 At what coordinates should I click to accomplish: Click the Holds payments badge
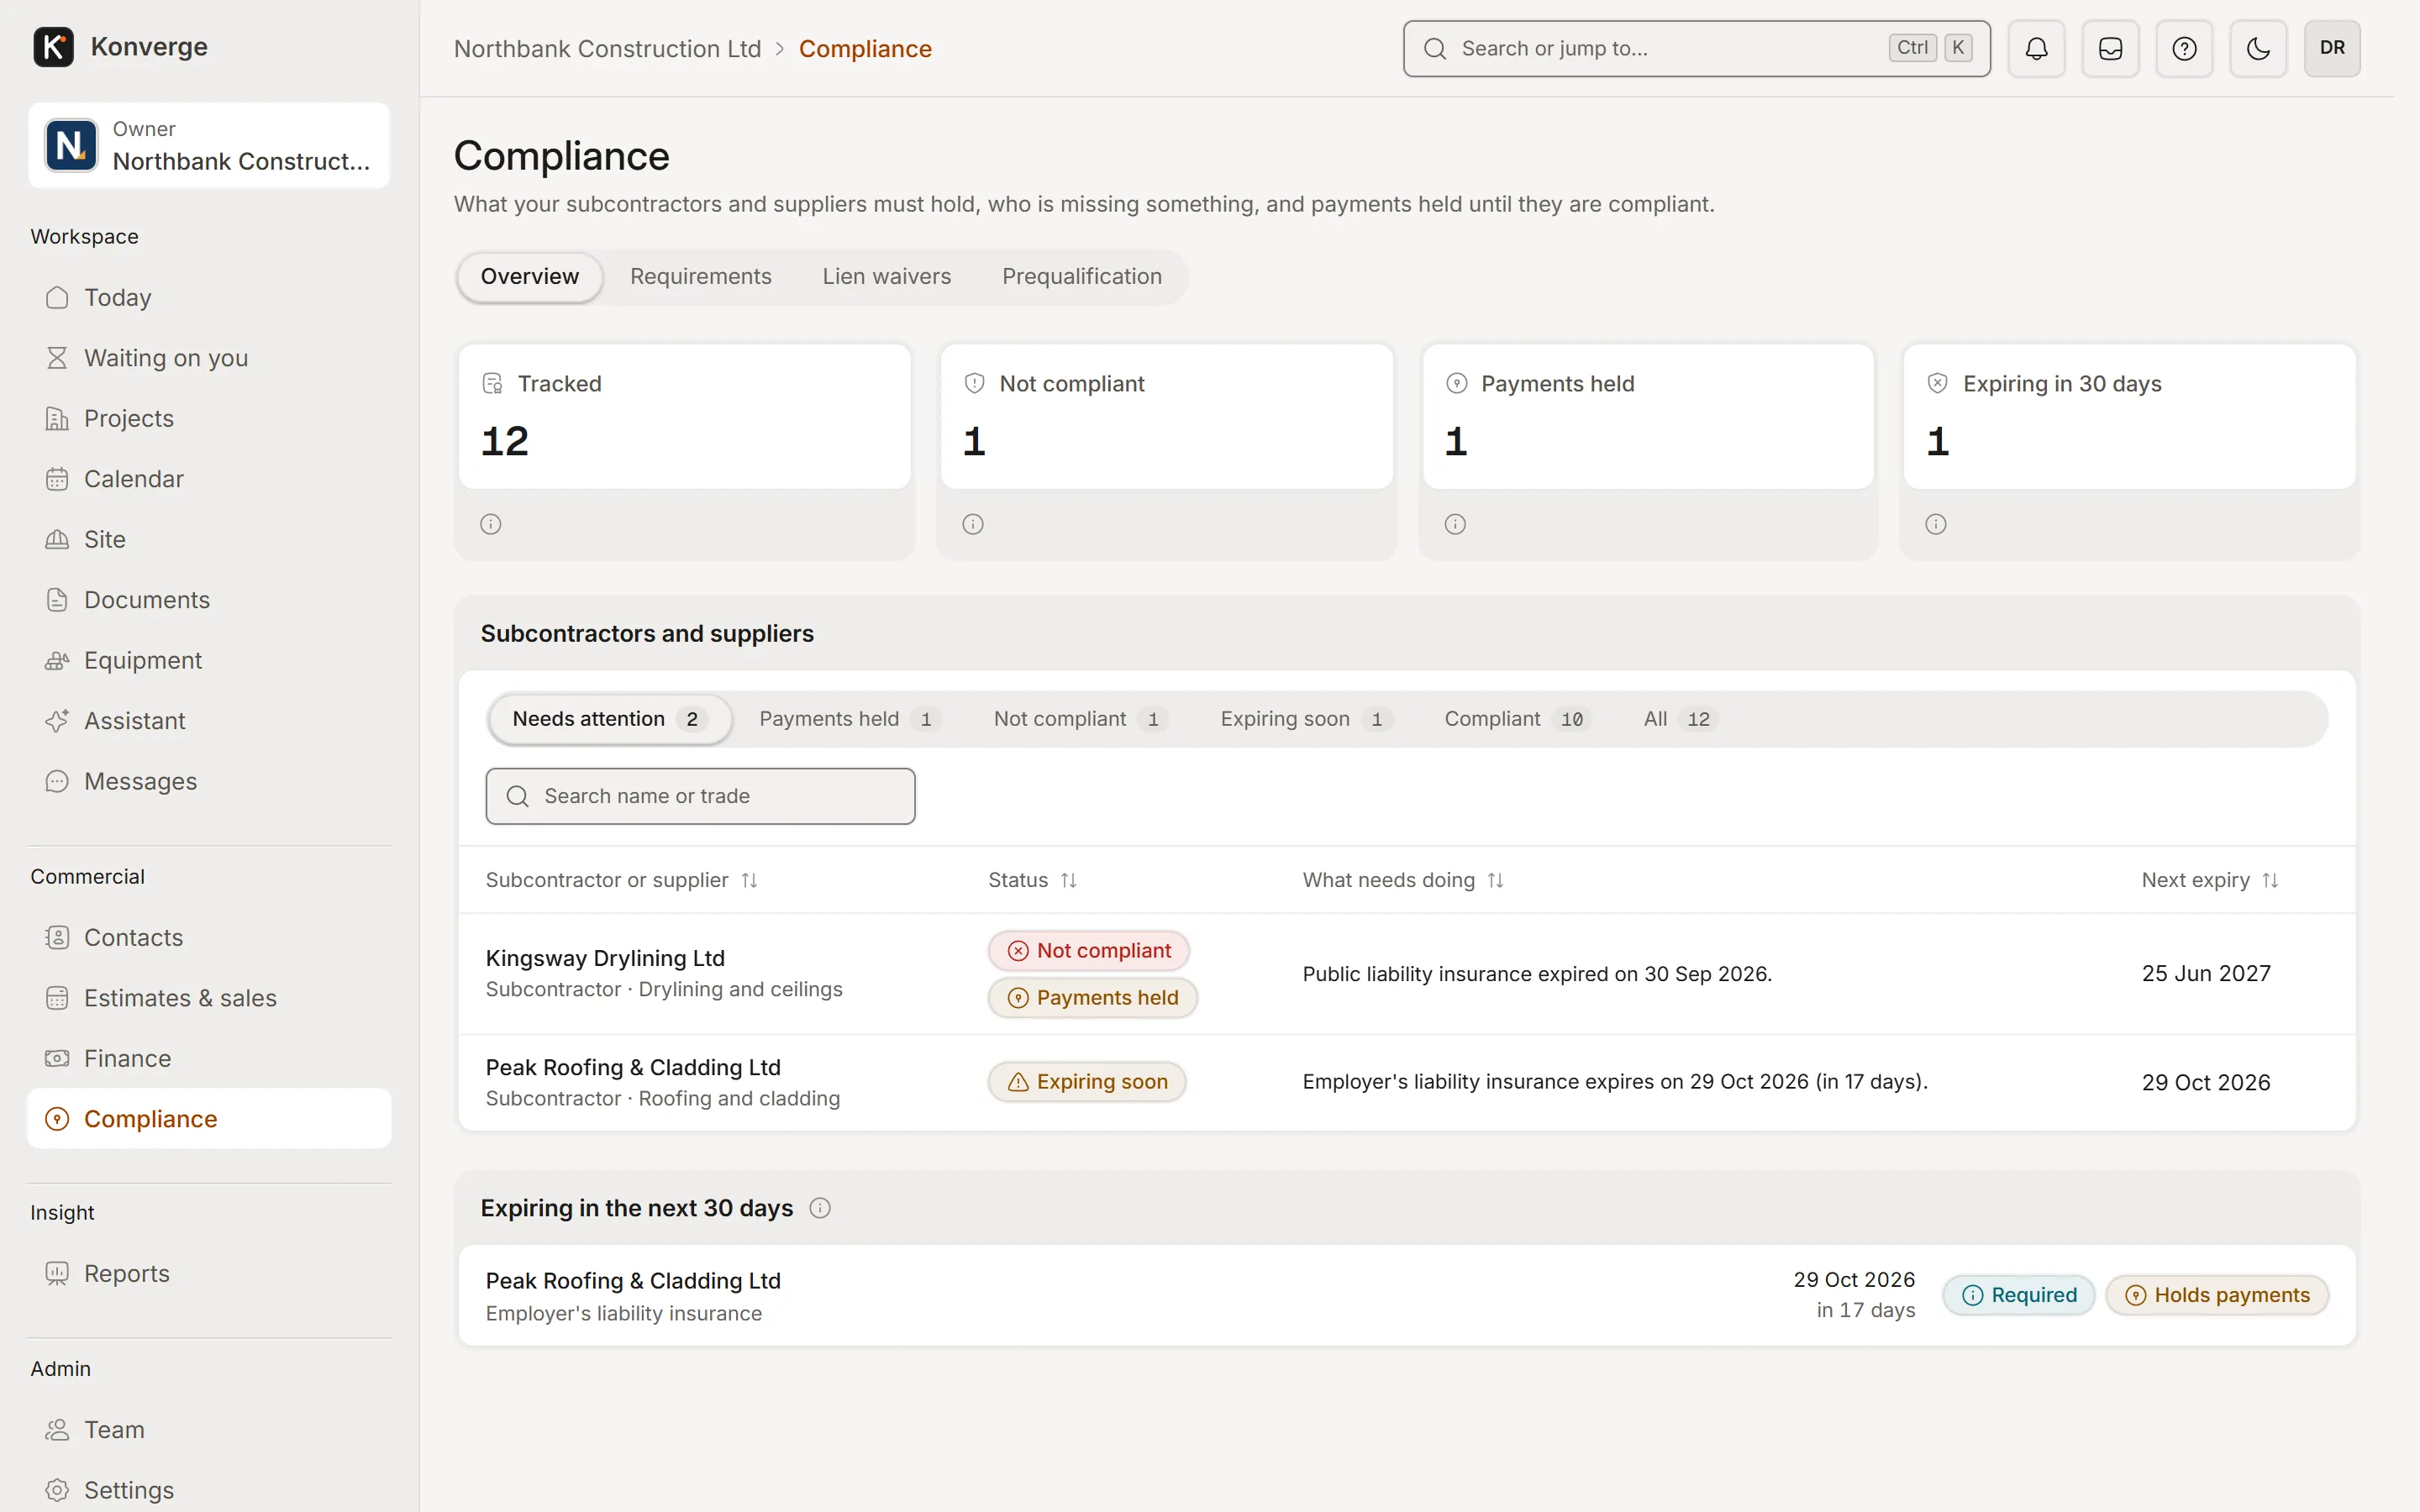pos(2217,1295)
